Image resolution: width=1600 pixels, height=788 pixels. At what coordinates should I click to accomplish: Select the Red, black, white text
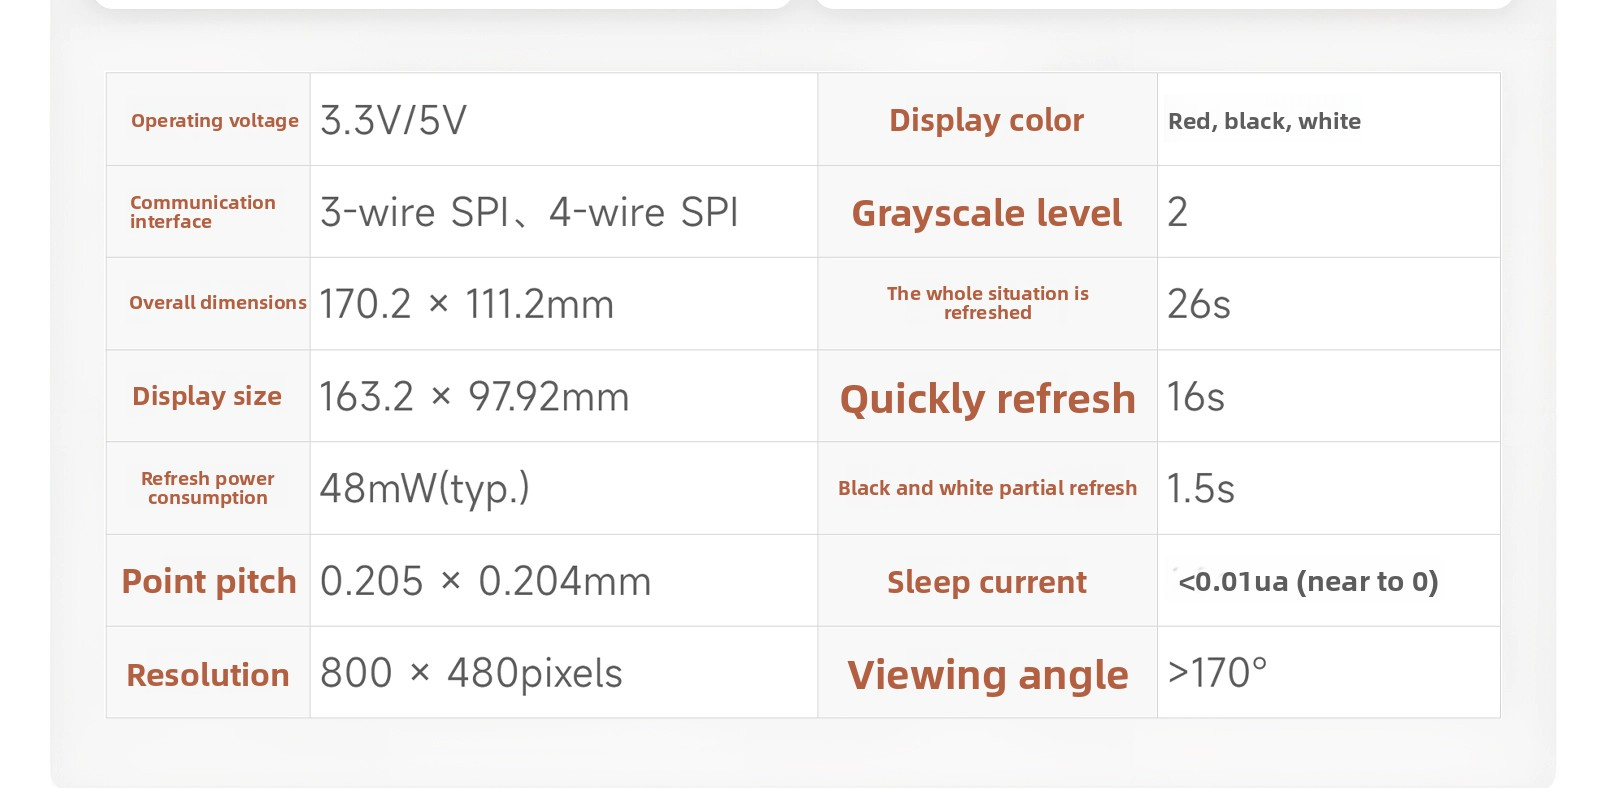pos(1264,121)
